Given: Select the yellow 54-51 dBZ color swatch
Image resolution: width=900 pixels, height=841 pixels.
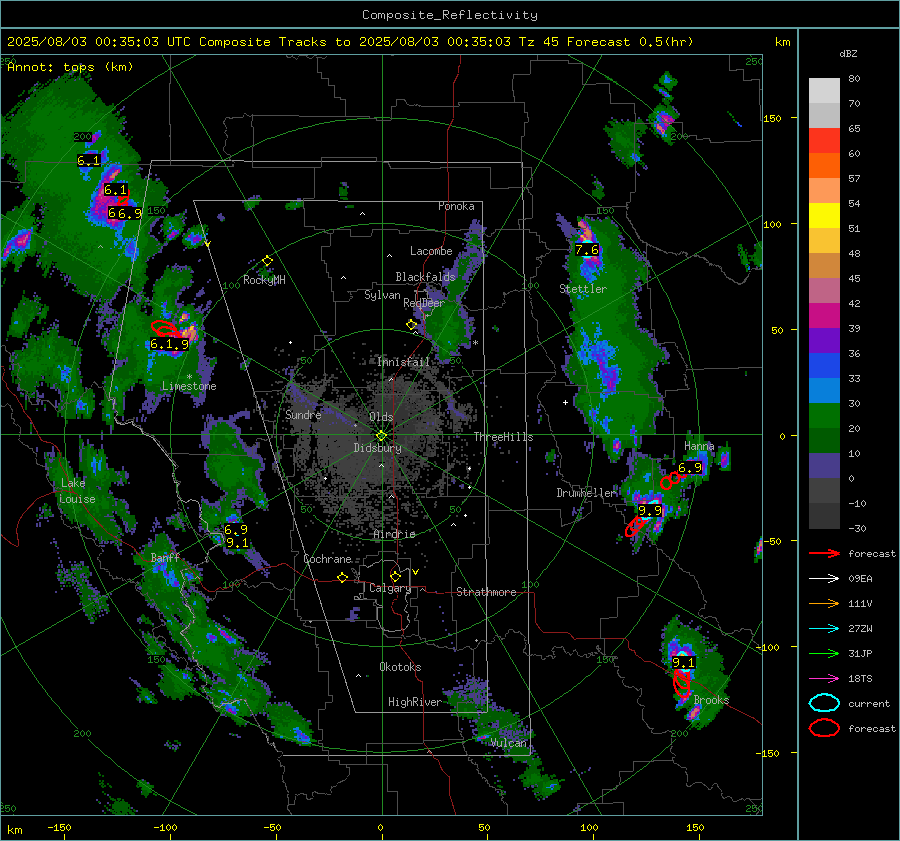Looking at the screenshot, I should pos(824,216).
